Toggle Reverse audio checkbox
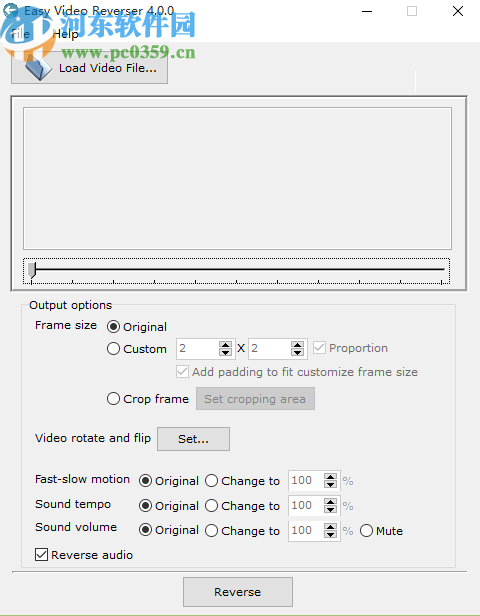The height and width of the screenshot is (616, 480). tap(84, 555)
